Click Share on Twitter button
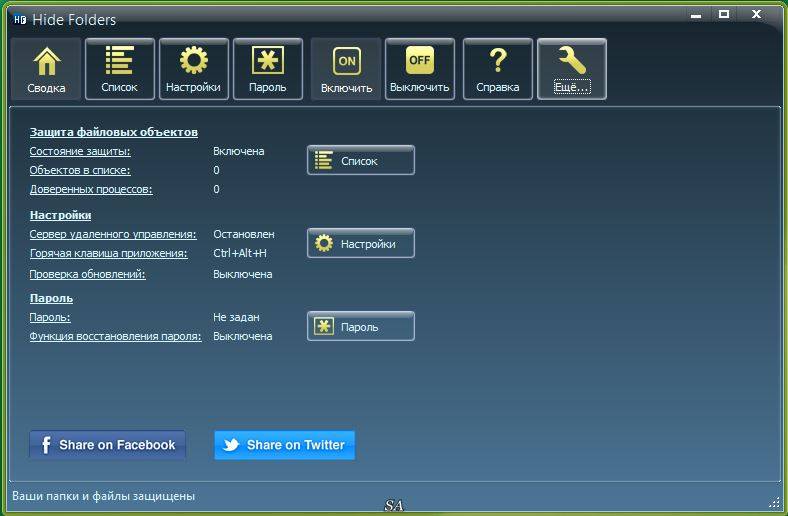This screenshot has width=788, height=516. (284, 445)
